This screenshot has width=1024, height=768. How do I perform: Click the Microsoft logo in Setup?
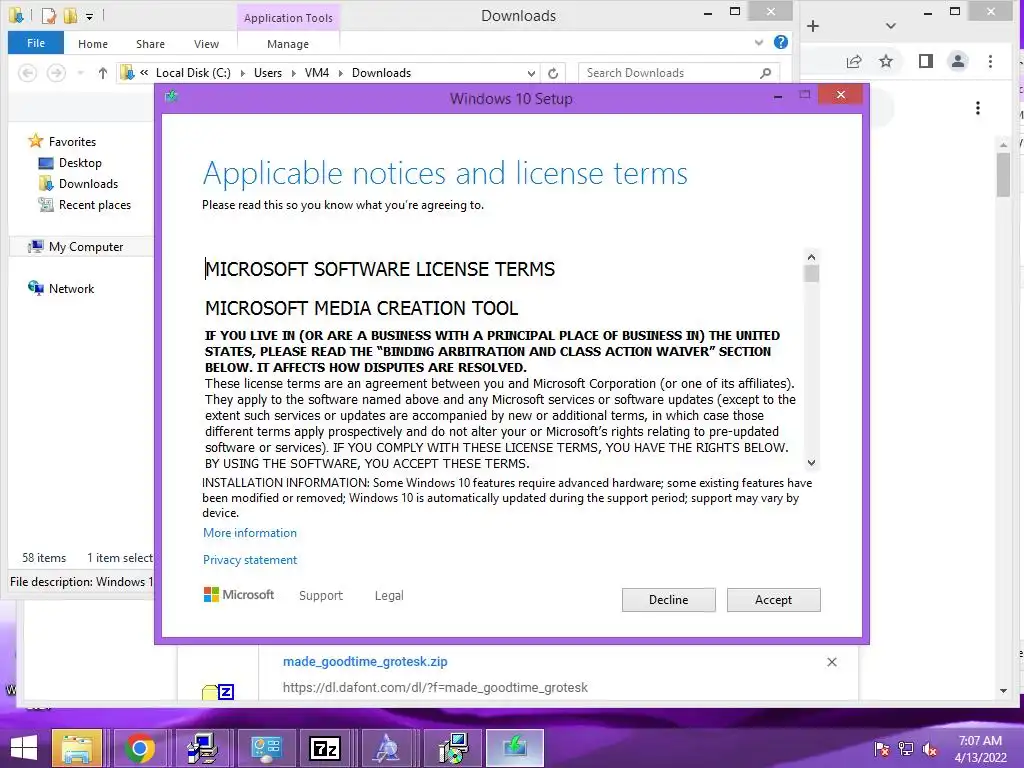click(x=239, y=595)
